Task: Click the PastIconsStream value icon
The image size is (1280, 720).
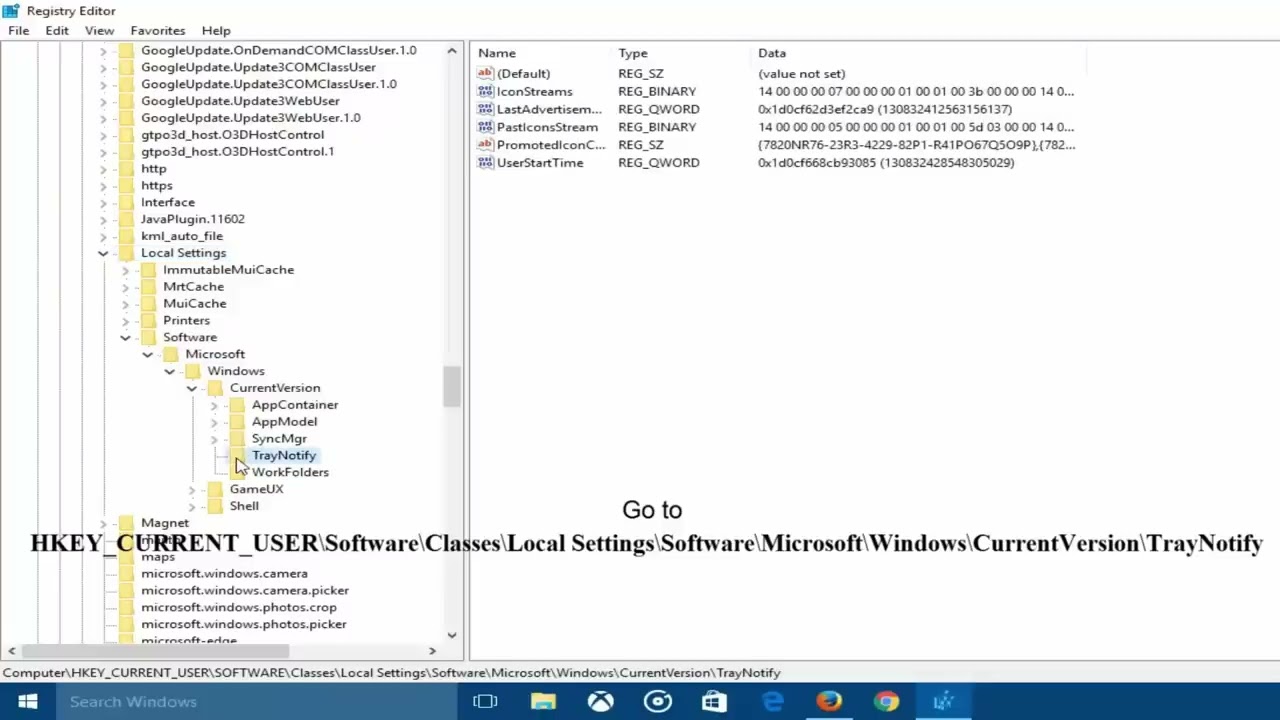Action: pyautogui.click(x=485, y=127)
